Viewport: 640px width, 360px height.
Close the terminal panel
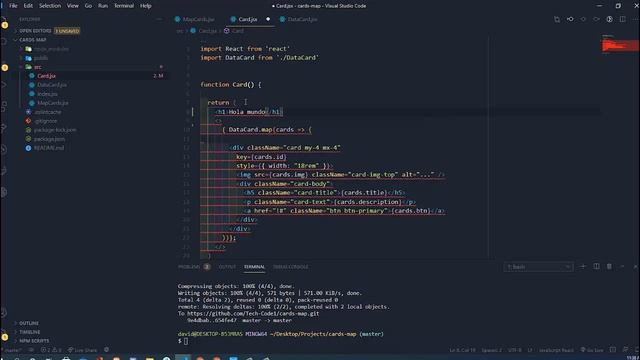[x=636, y=267]
